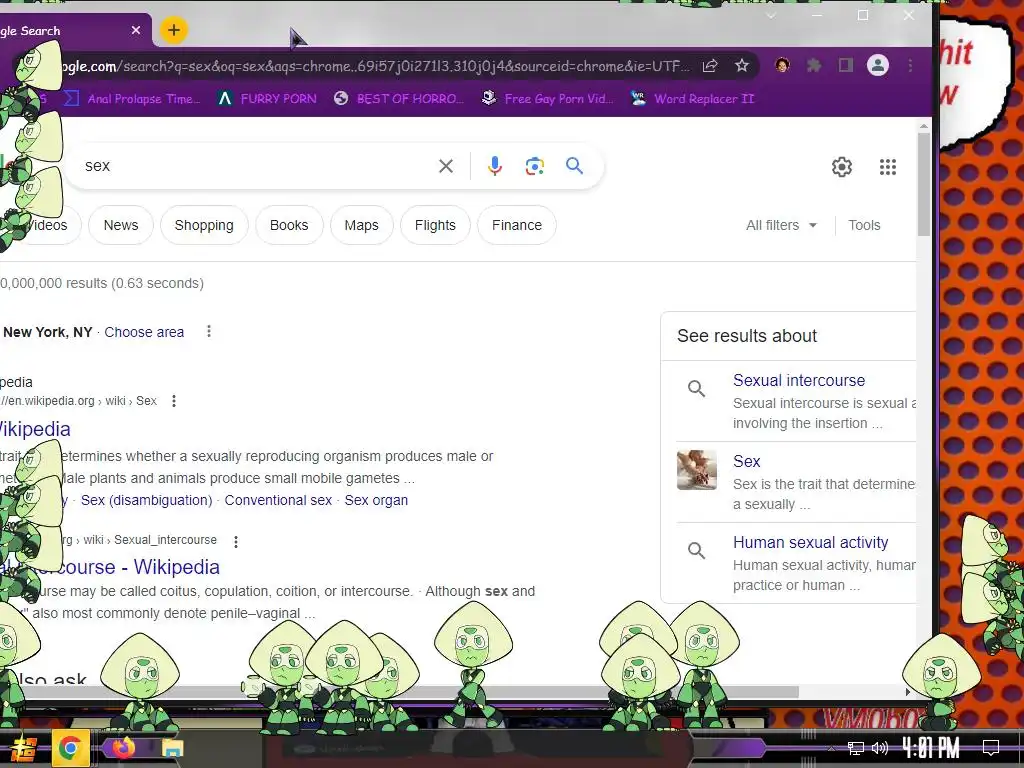The height and width of the screenshot is (768, 1024).
Task: Switch to the Maps results tab
Action: click(x=361, y=225)
